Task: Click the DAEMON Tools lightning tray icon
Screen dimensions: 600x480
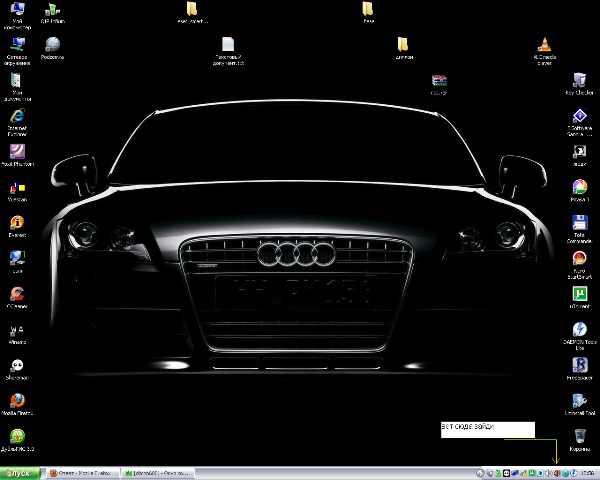Action: coord(574,473)
